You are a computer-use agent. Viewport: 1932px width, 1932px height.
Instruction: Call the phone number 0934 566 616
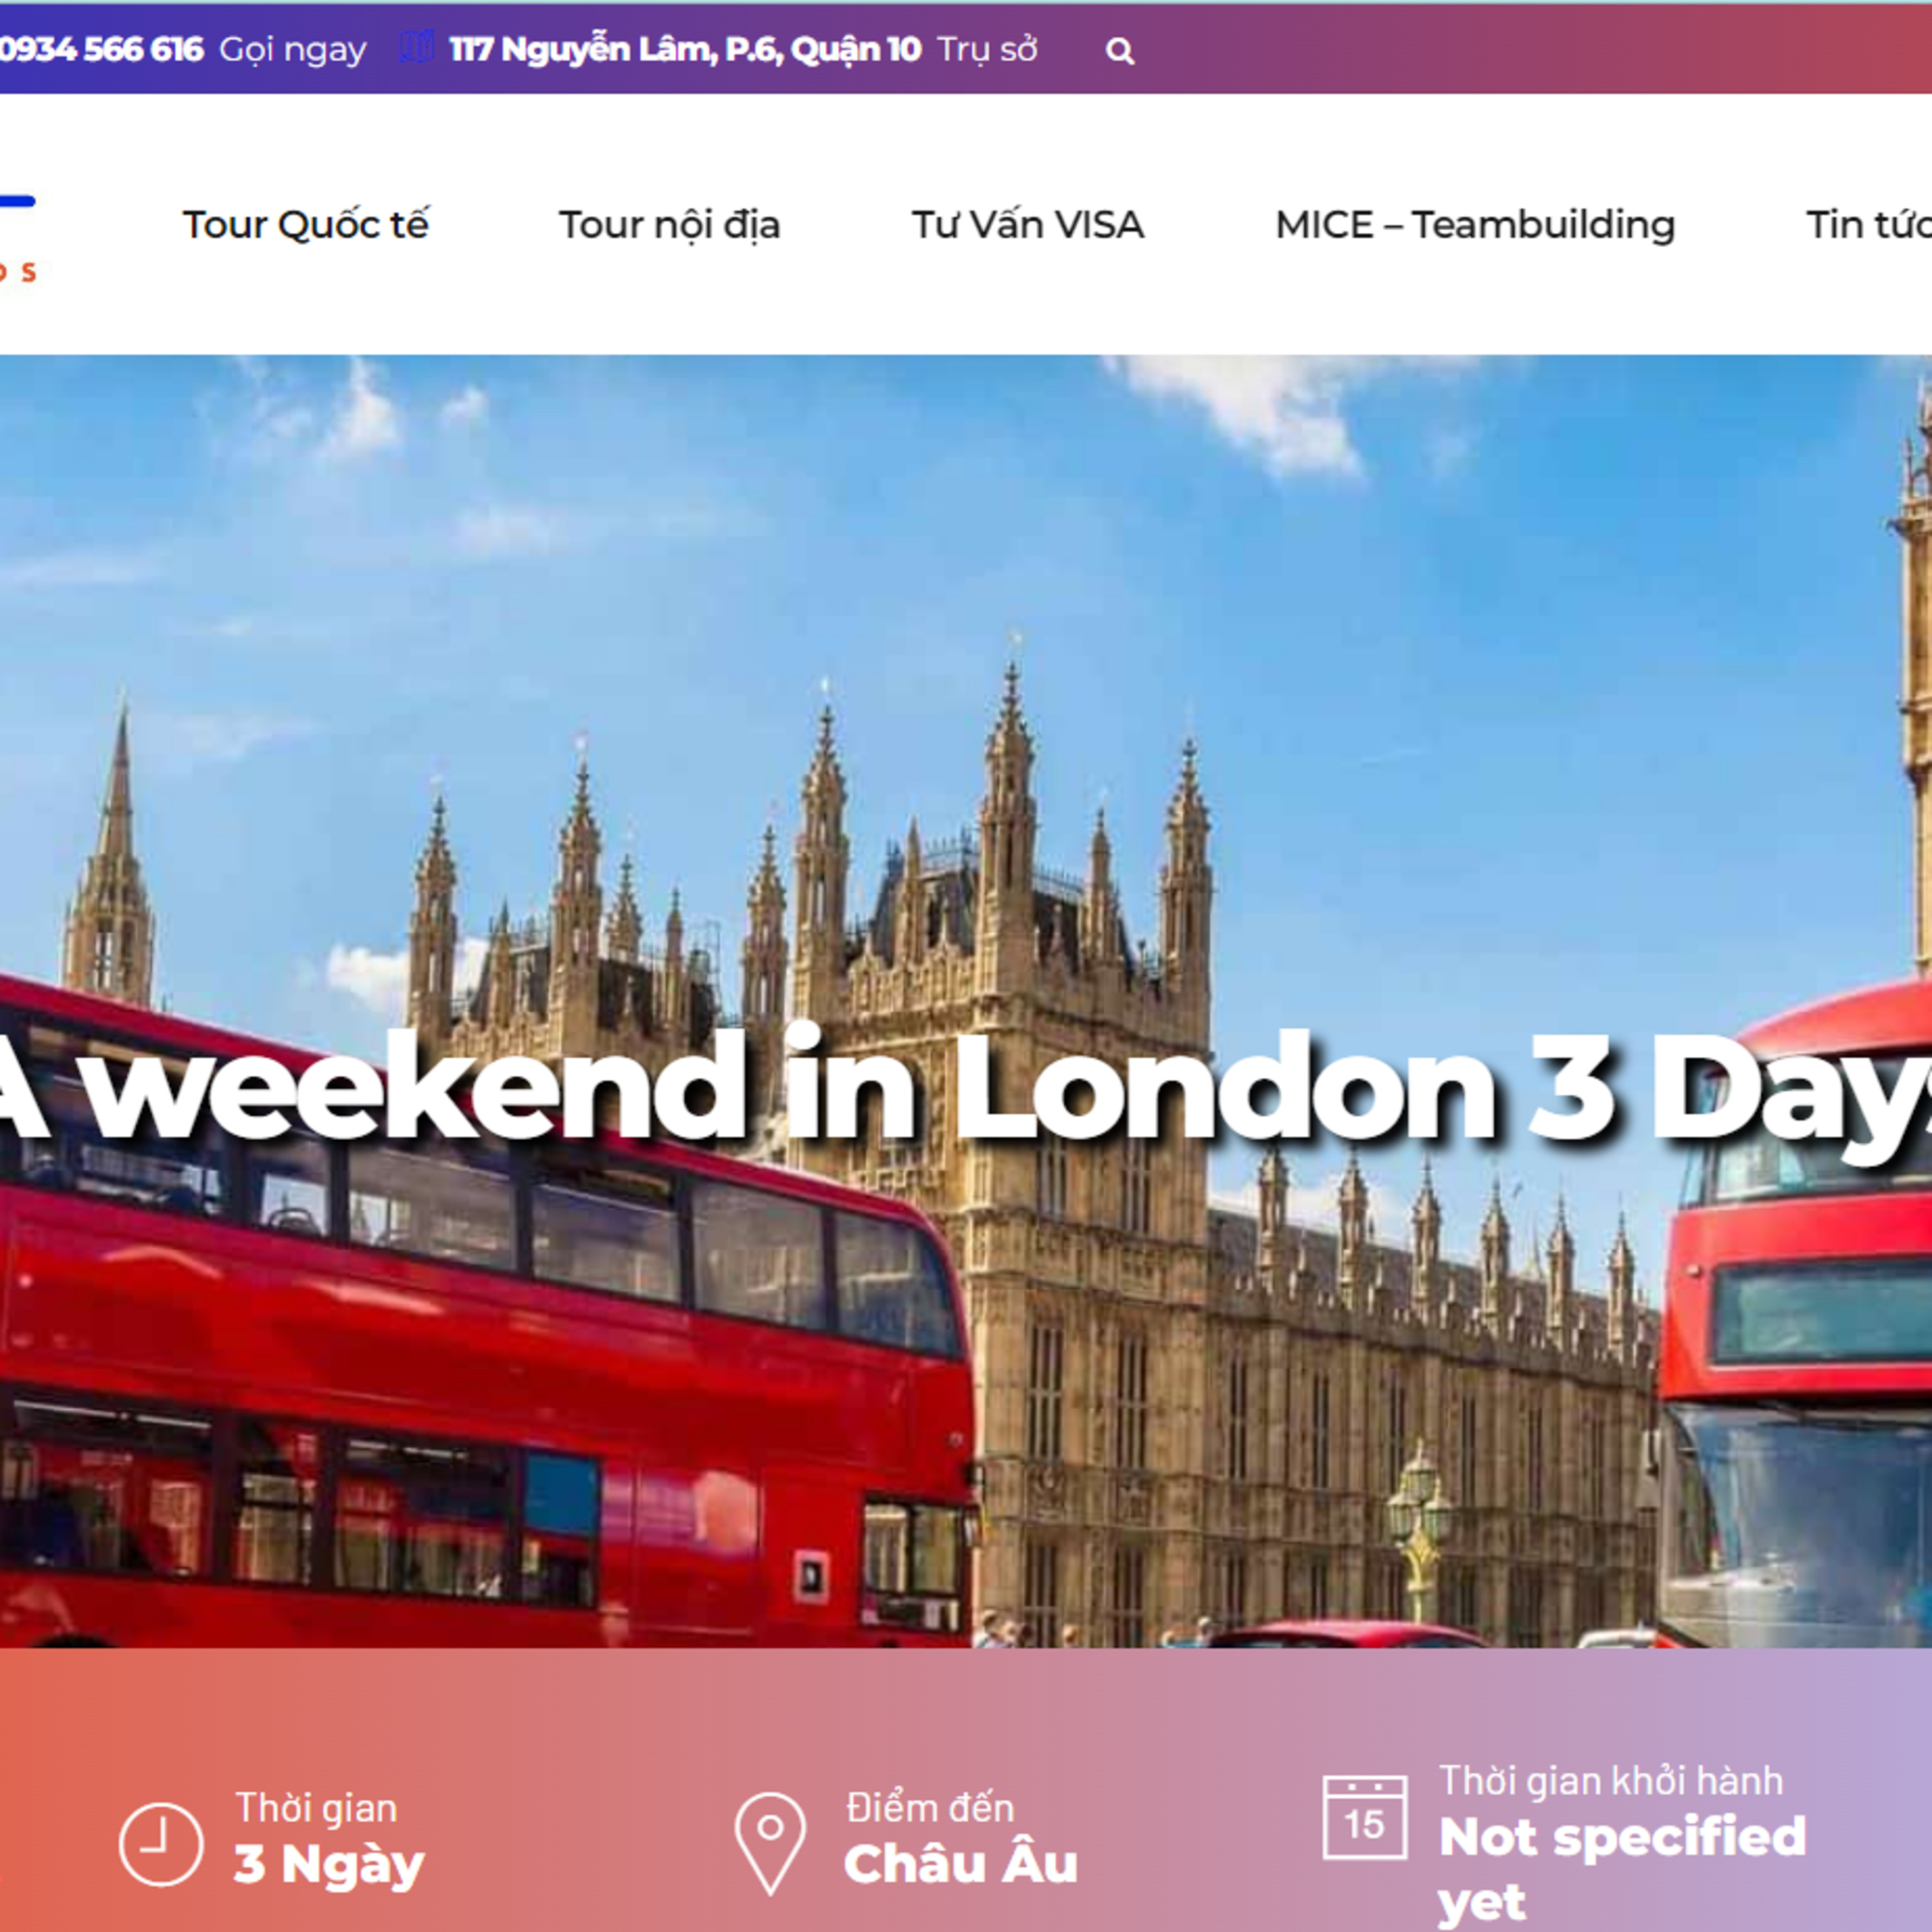click(x=101, y=49)
